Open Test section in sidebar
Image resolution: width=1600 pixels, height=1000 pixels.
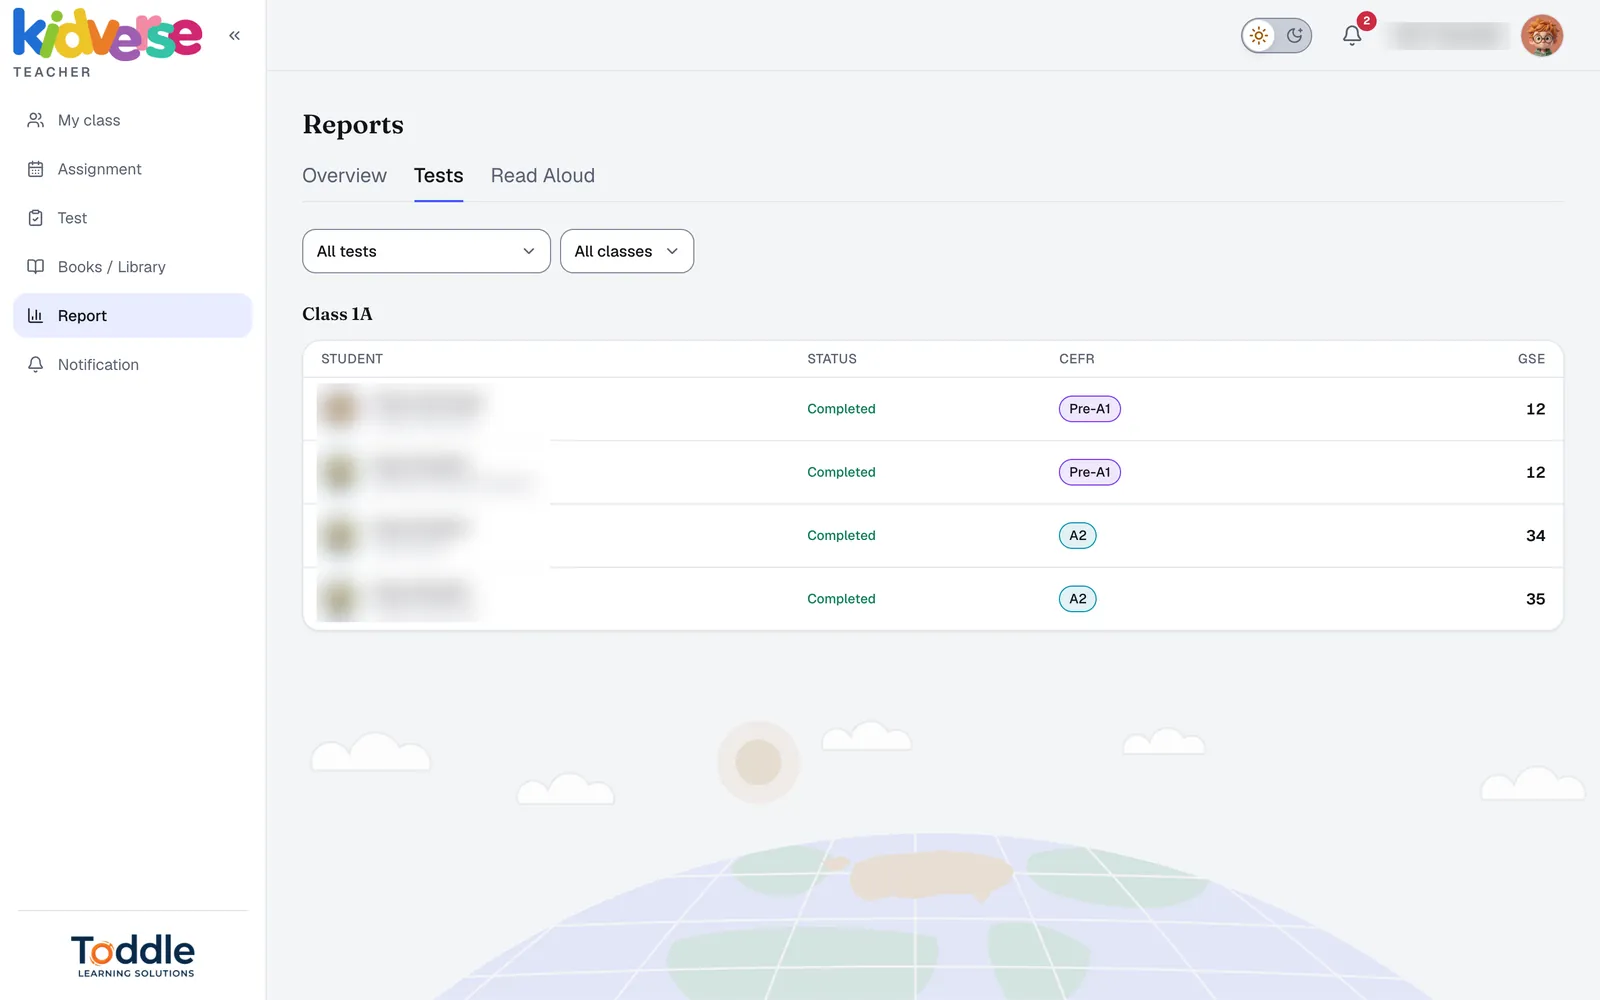[132, 218]
